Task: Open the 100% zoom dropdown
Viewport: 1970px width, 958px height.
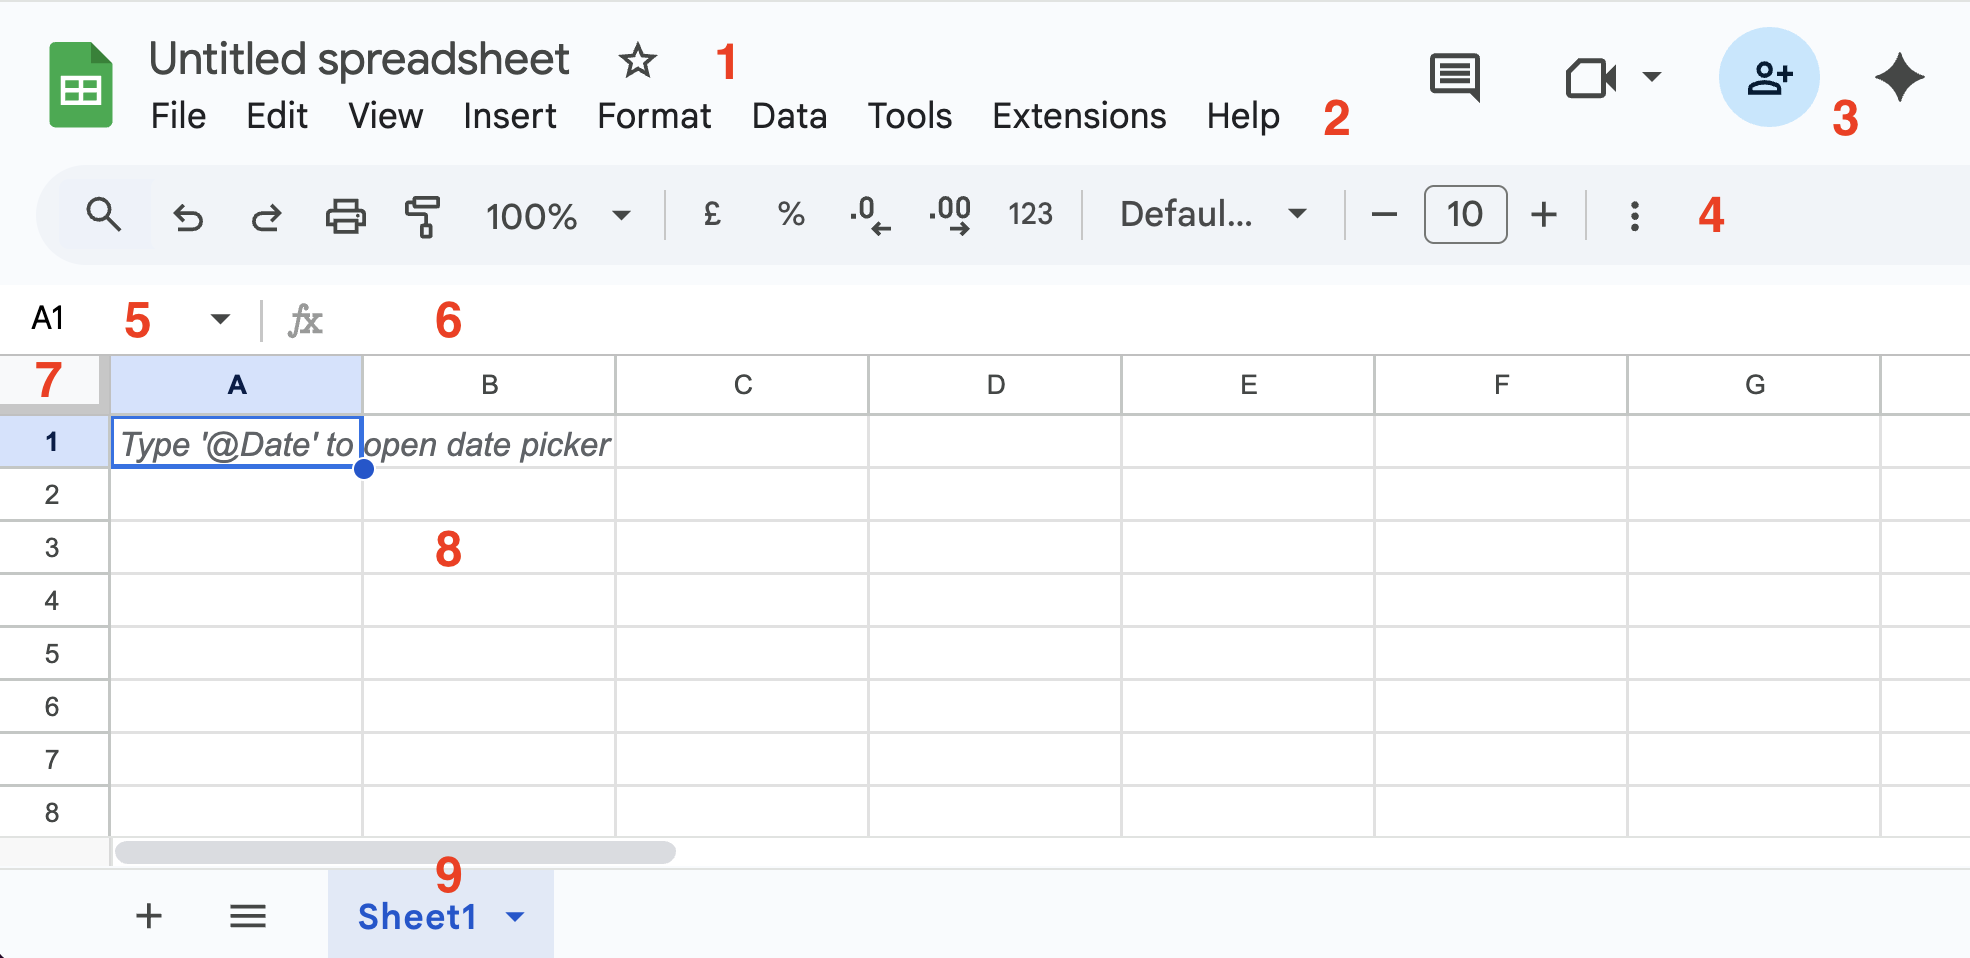Action: 558,216
